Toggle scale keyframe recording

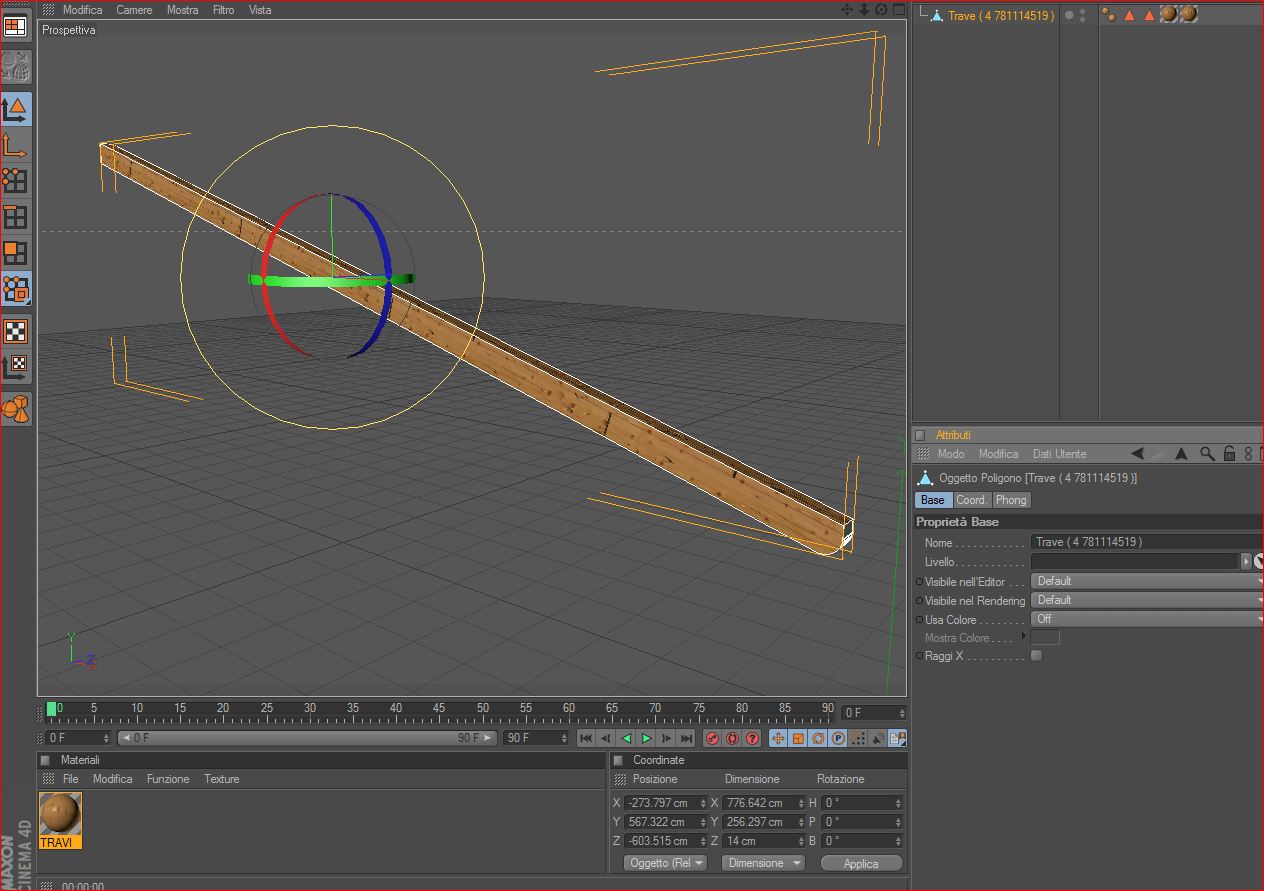[798, 738]
